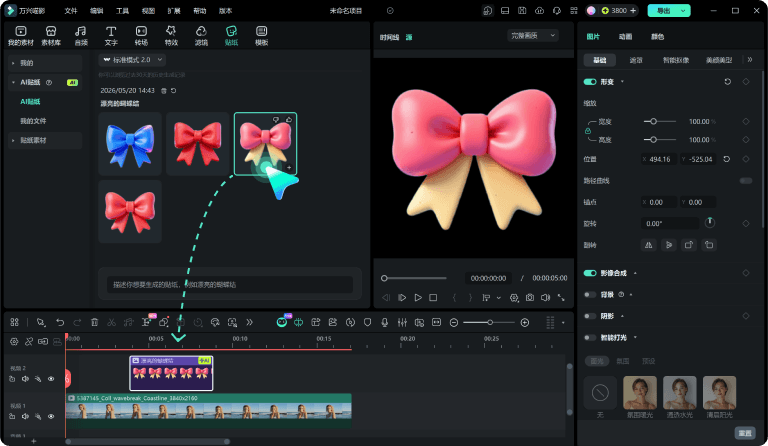The image size is (768, 446).
Task: Click the shield marker icon in timeline toolbar
Action: click(x=367, y=322)
